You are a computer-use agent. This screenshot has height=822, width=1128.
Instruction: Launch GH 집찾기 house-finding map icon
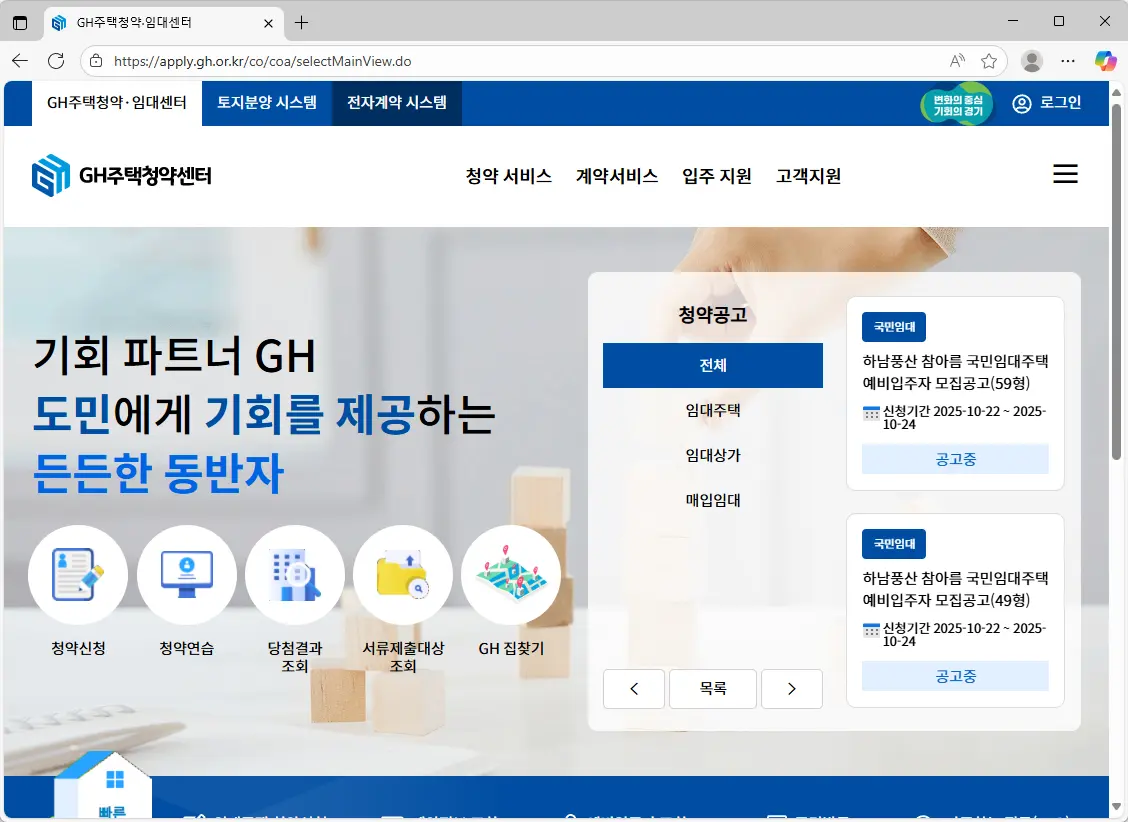[511, 575]
